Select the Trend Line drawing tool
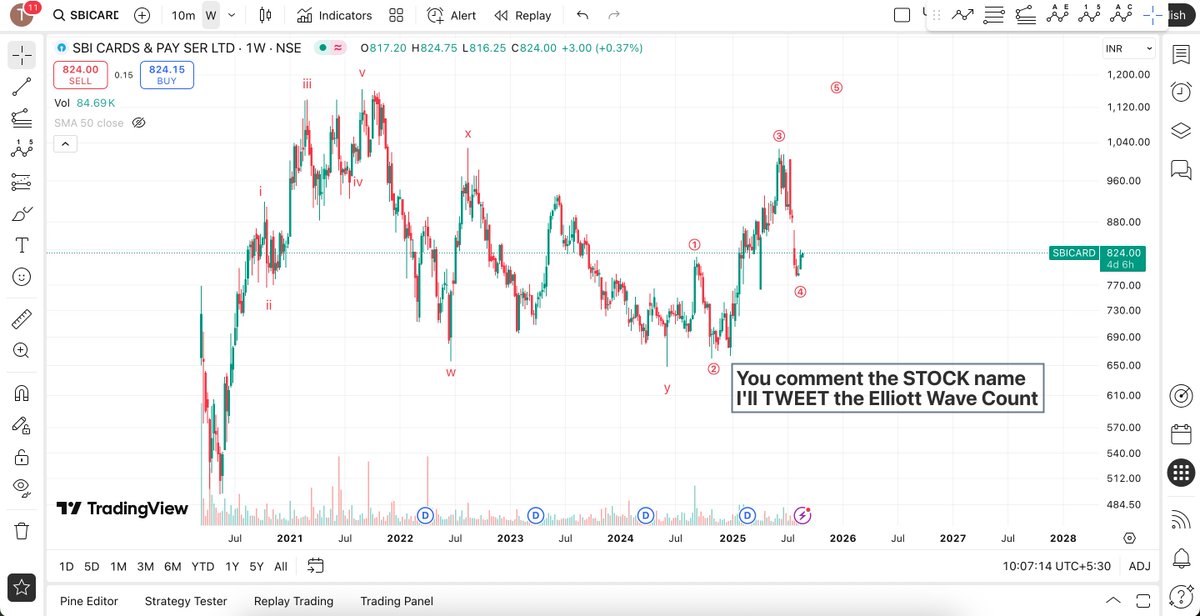Screen dimensions: 1200x616 22,87
